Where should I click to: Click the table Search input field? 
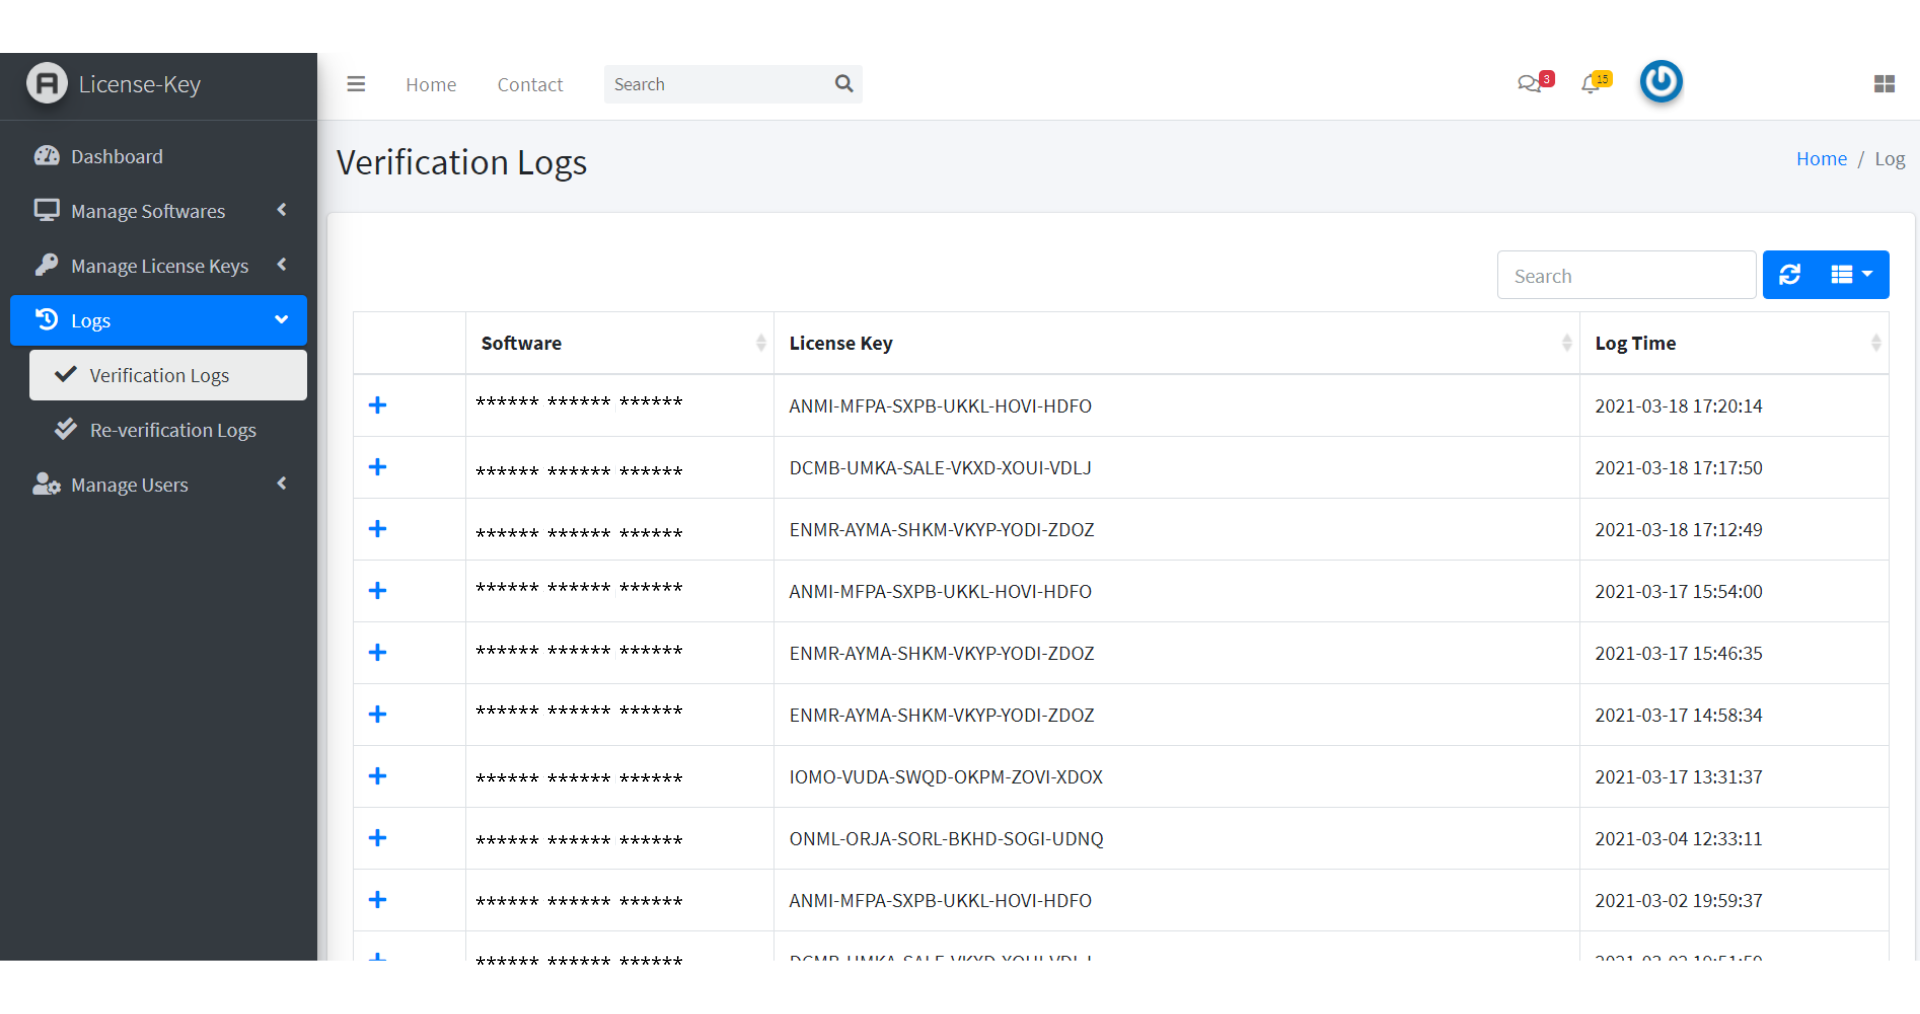coord(1626,276)
